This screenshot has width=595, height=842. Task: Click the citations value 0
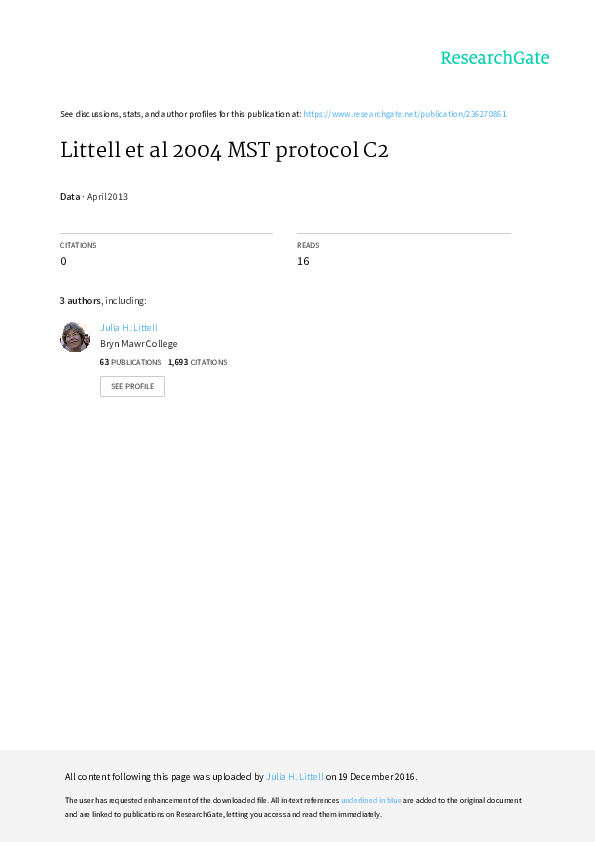coord(63,261)
